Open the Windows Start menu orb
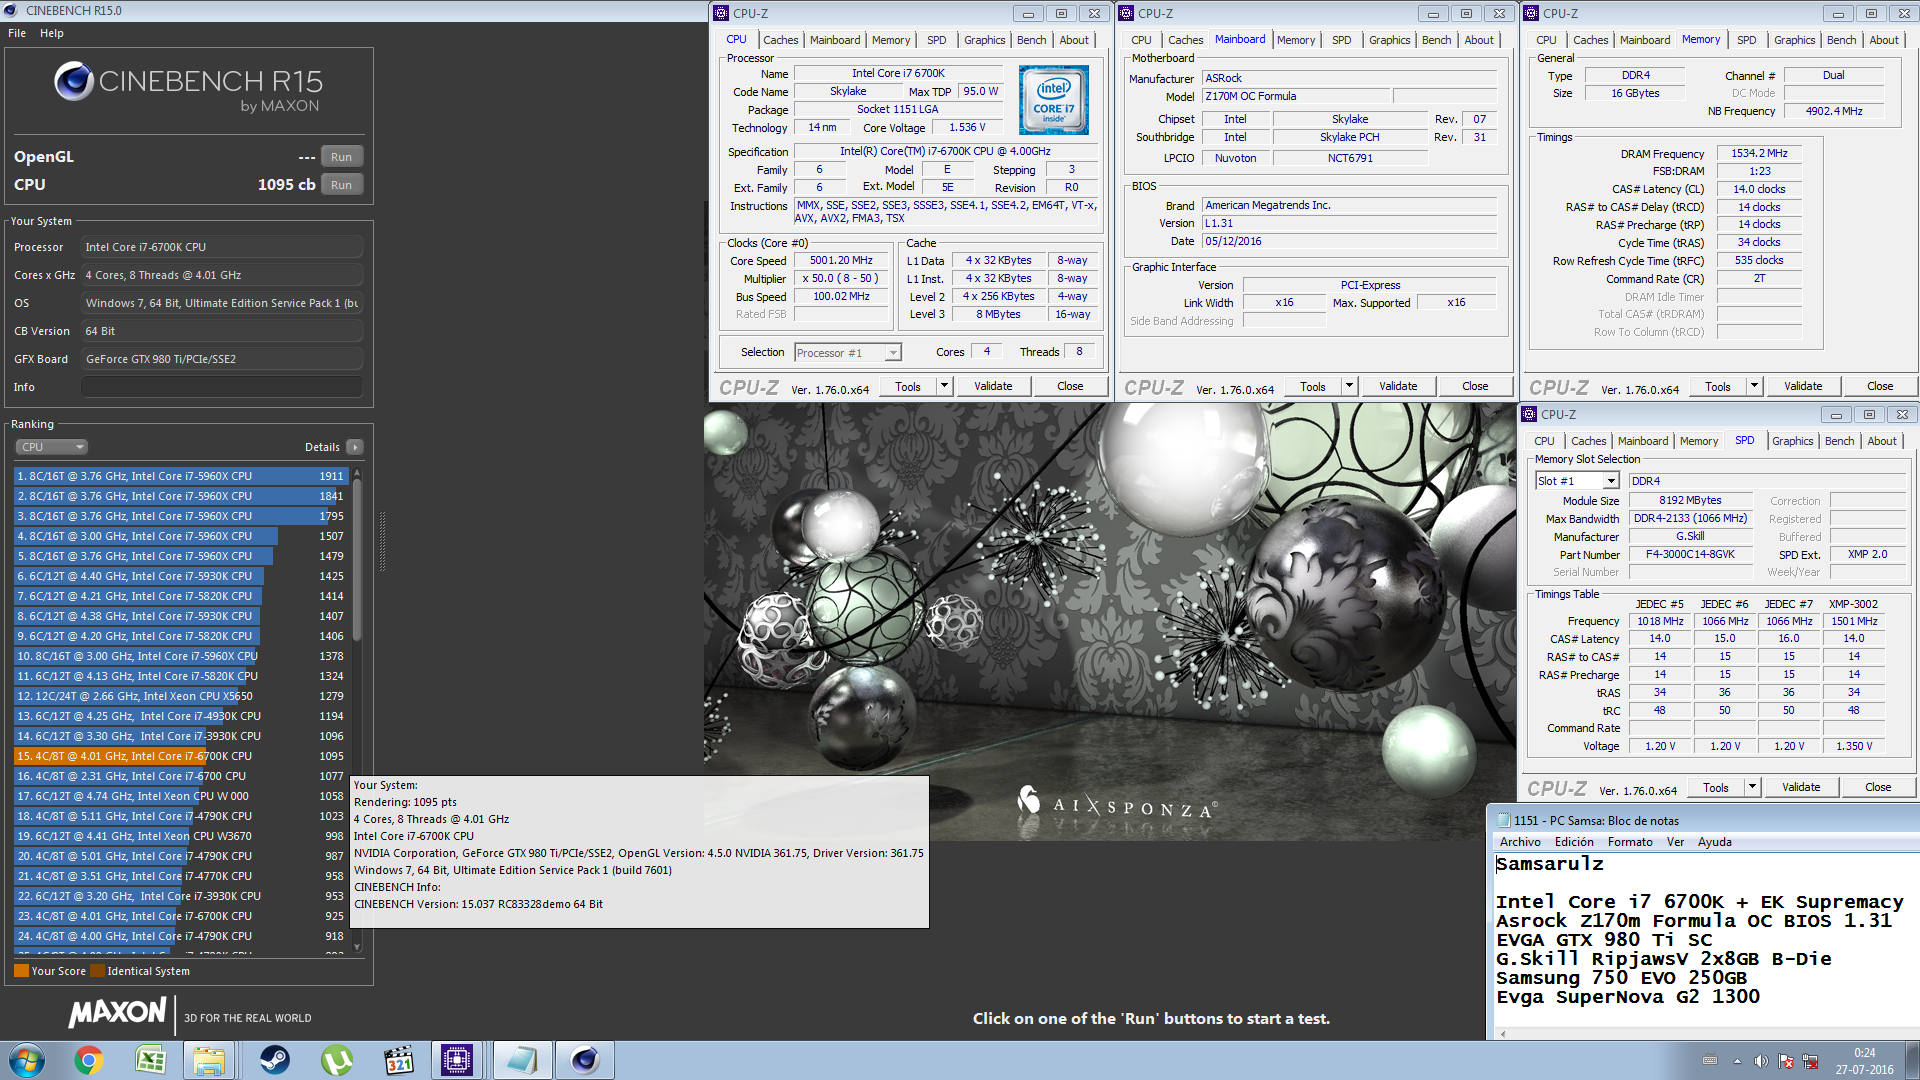 click(x=27, y=1060)
